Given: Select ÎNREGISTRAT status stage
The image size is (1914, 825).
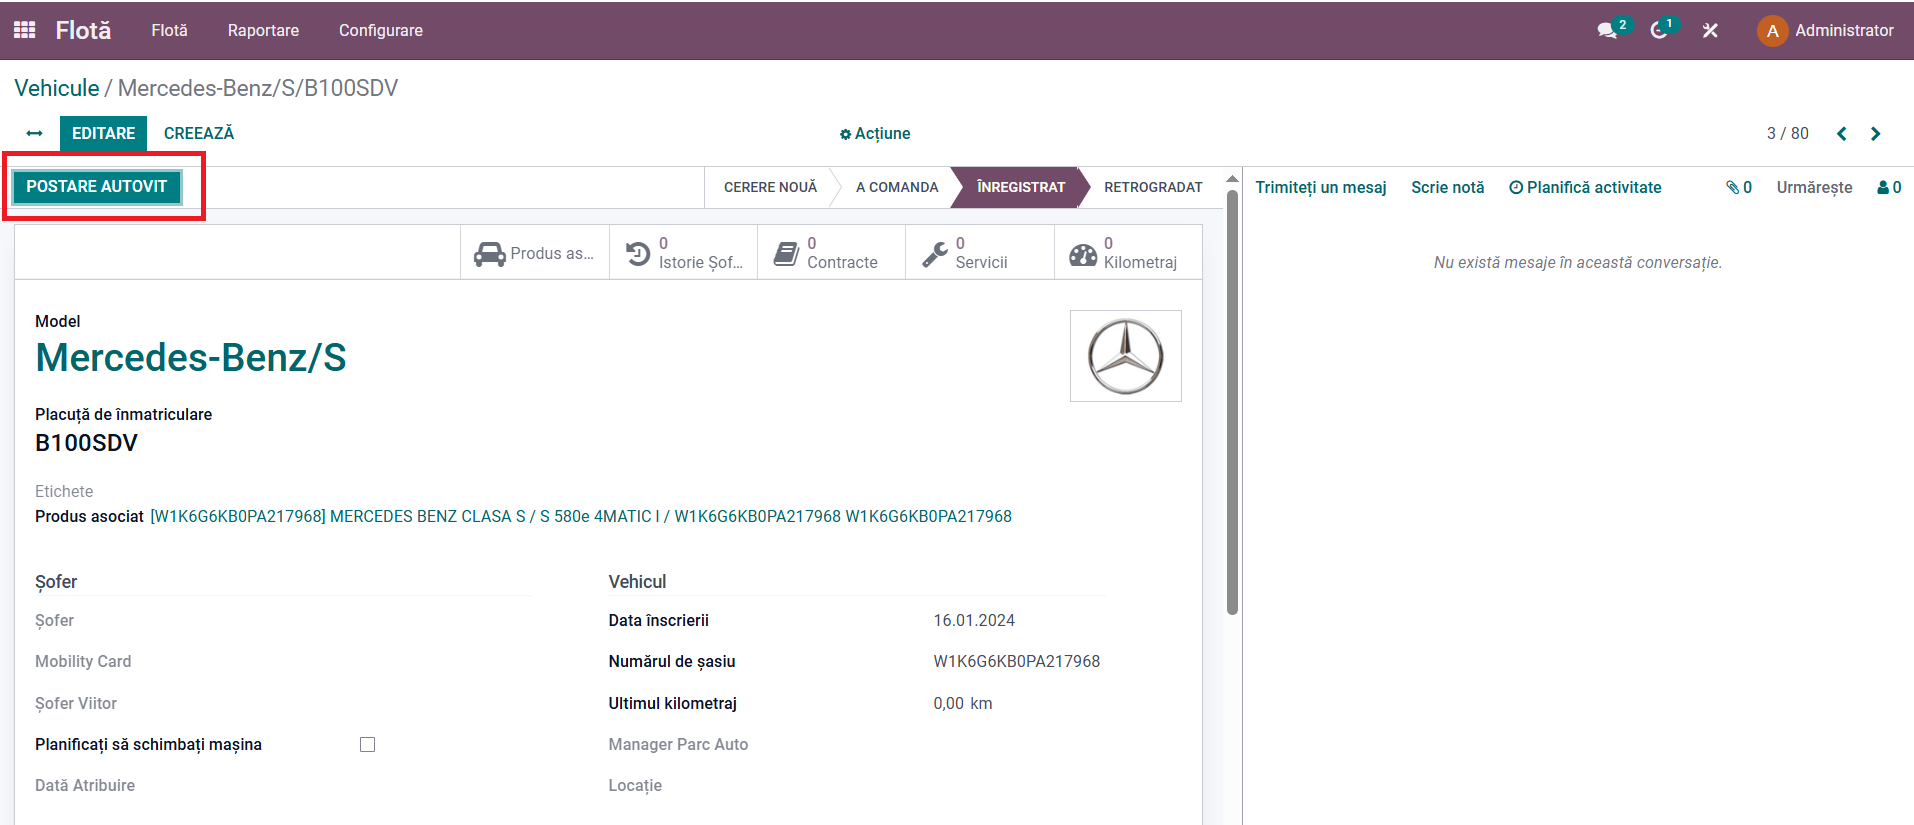Looking at the screenshot, I should (1020, 187).
